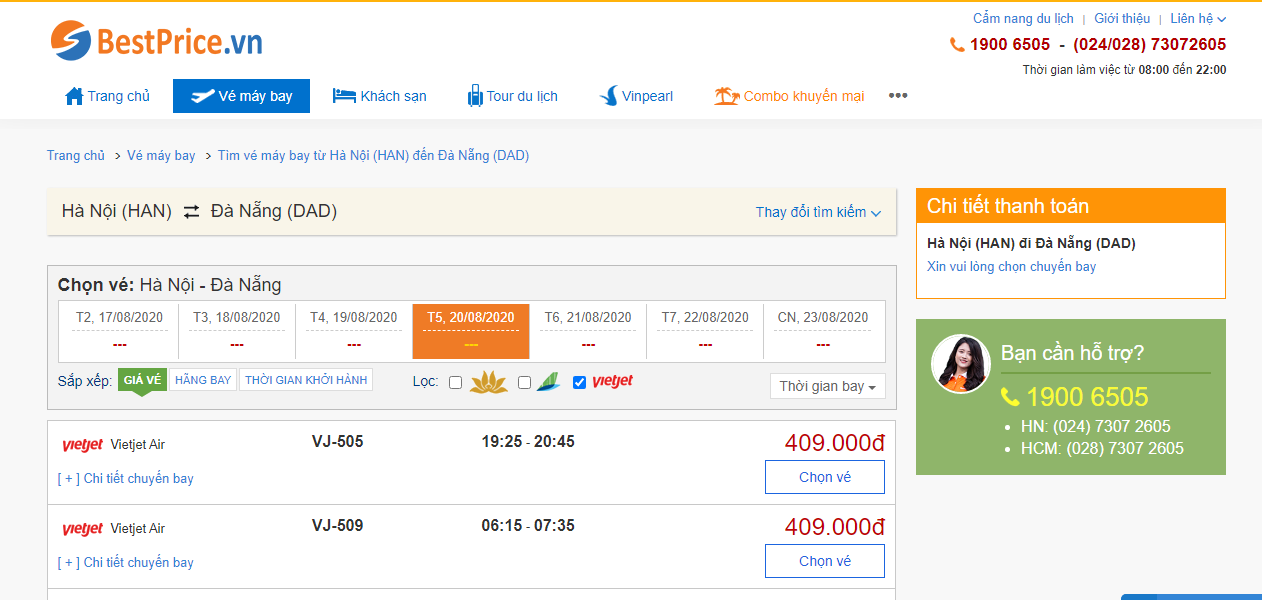Expand Thay đổi tìm kiếm
The height and width of the screenshot is (600, 1262).
tap(818, 212)
